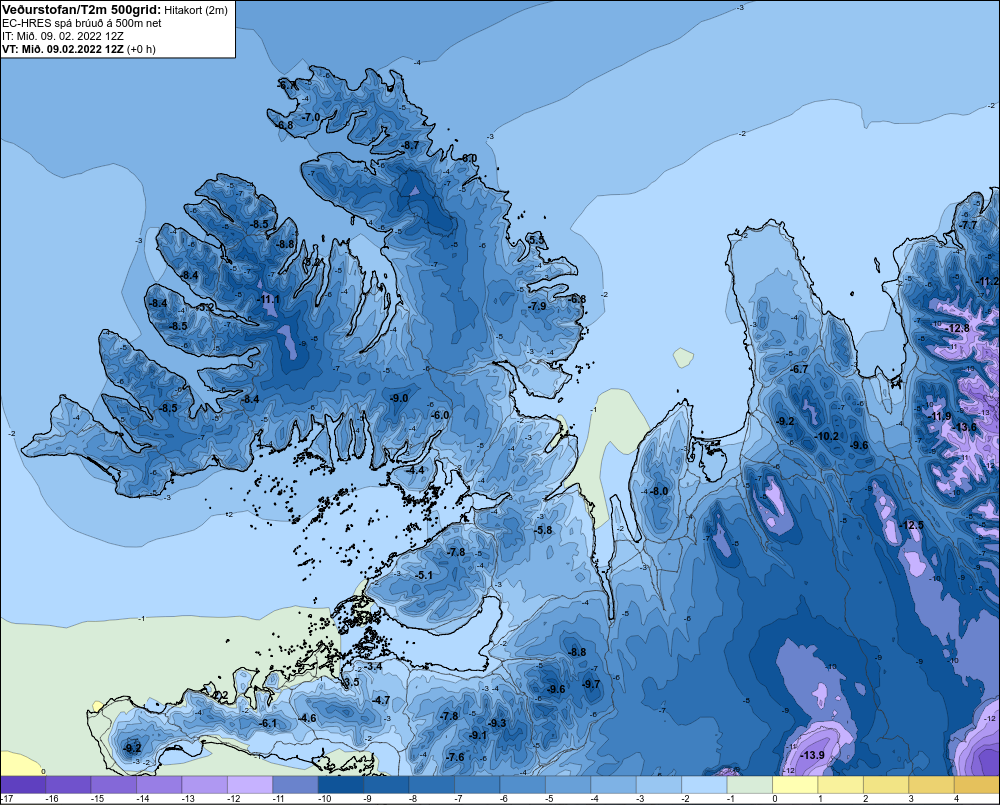The width and height of the screenshot is (1000, 805).
Task: Click the -4.6 temperature label
Action: coord(307,718)
